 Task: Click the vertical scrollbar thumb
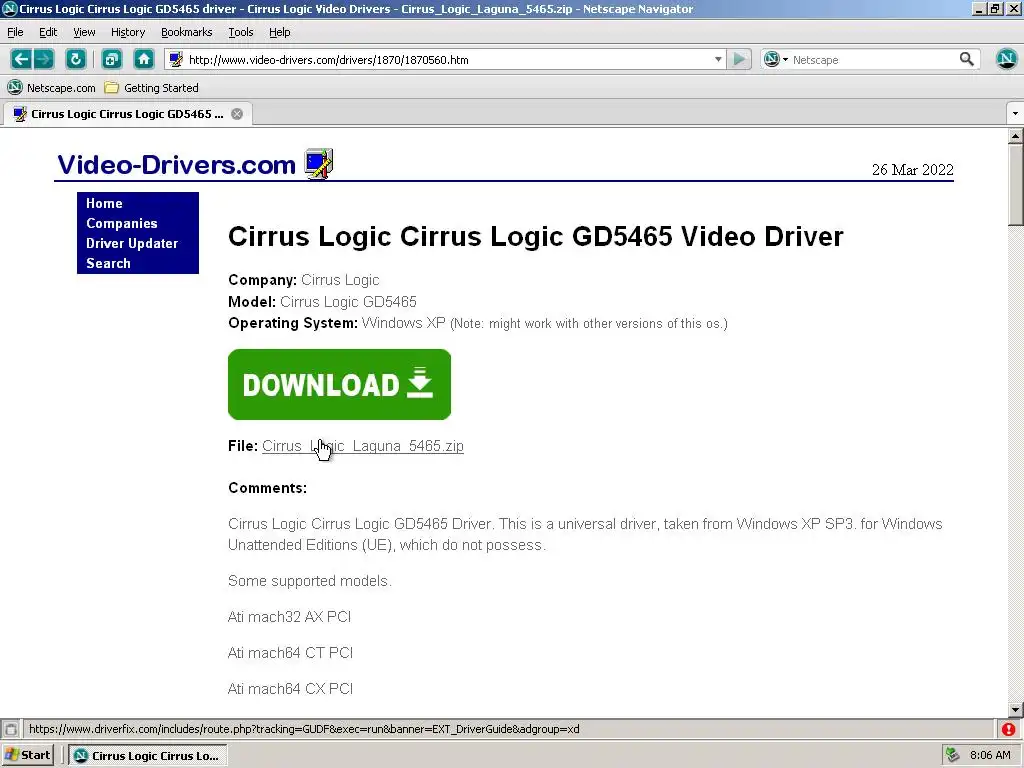(x=1015, y=185)
